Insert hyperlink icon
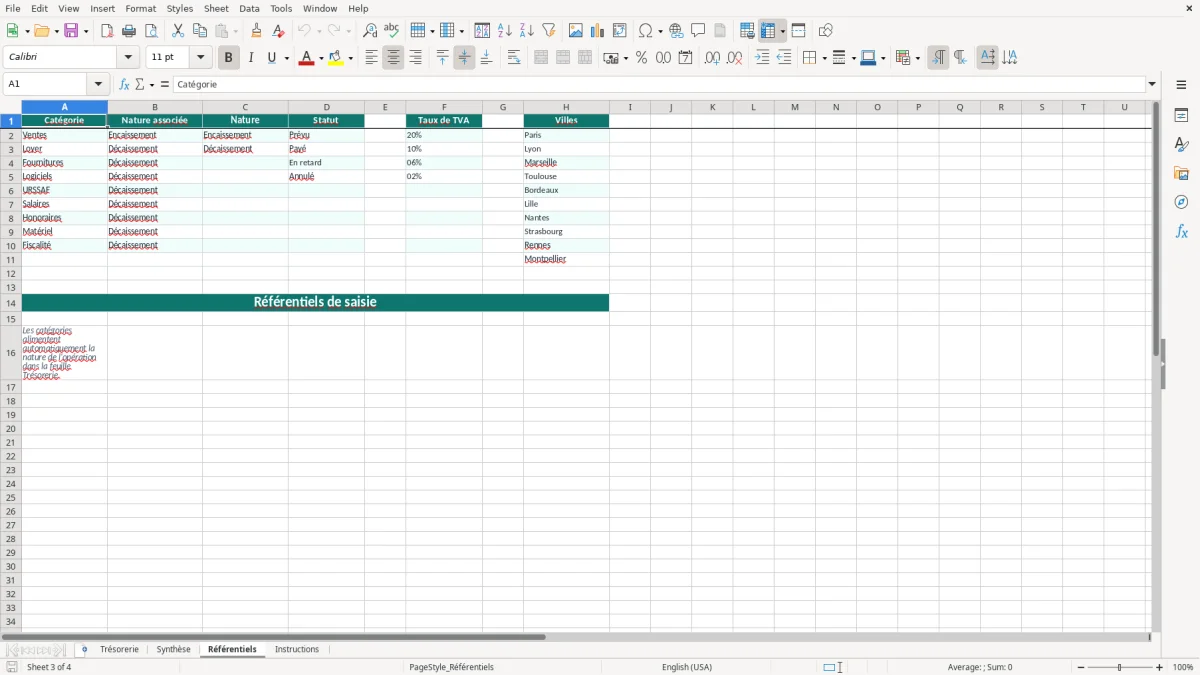This screenshot has height=675, width=1200. (x=677, y=31)
